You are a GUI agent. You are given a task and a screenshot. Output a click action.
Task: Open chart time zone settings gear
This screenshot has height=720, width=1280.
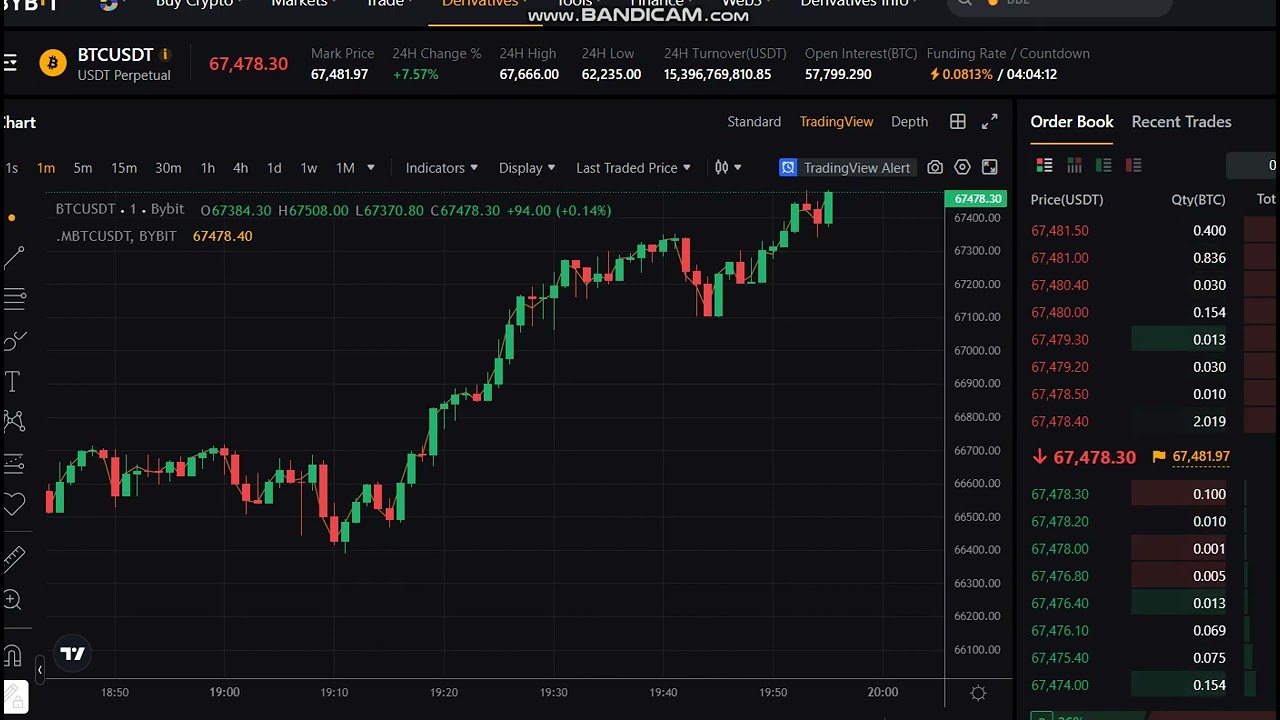(979, 693)
